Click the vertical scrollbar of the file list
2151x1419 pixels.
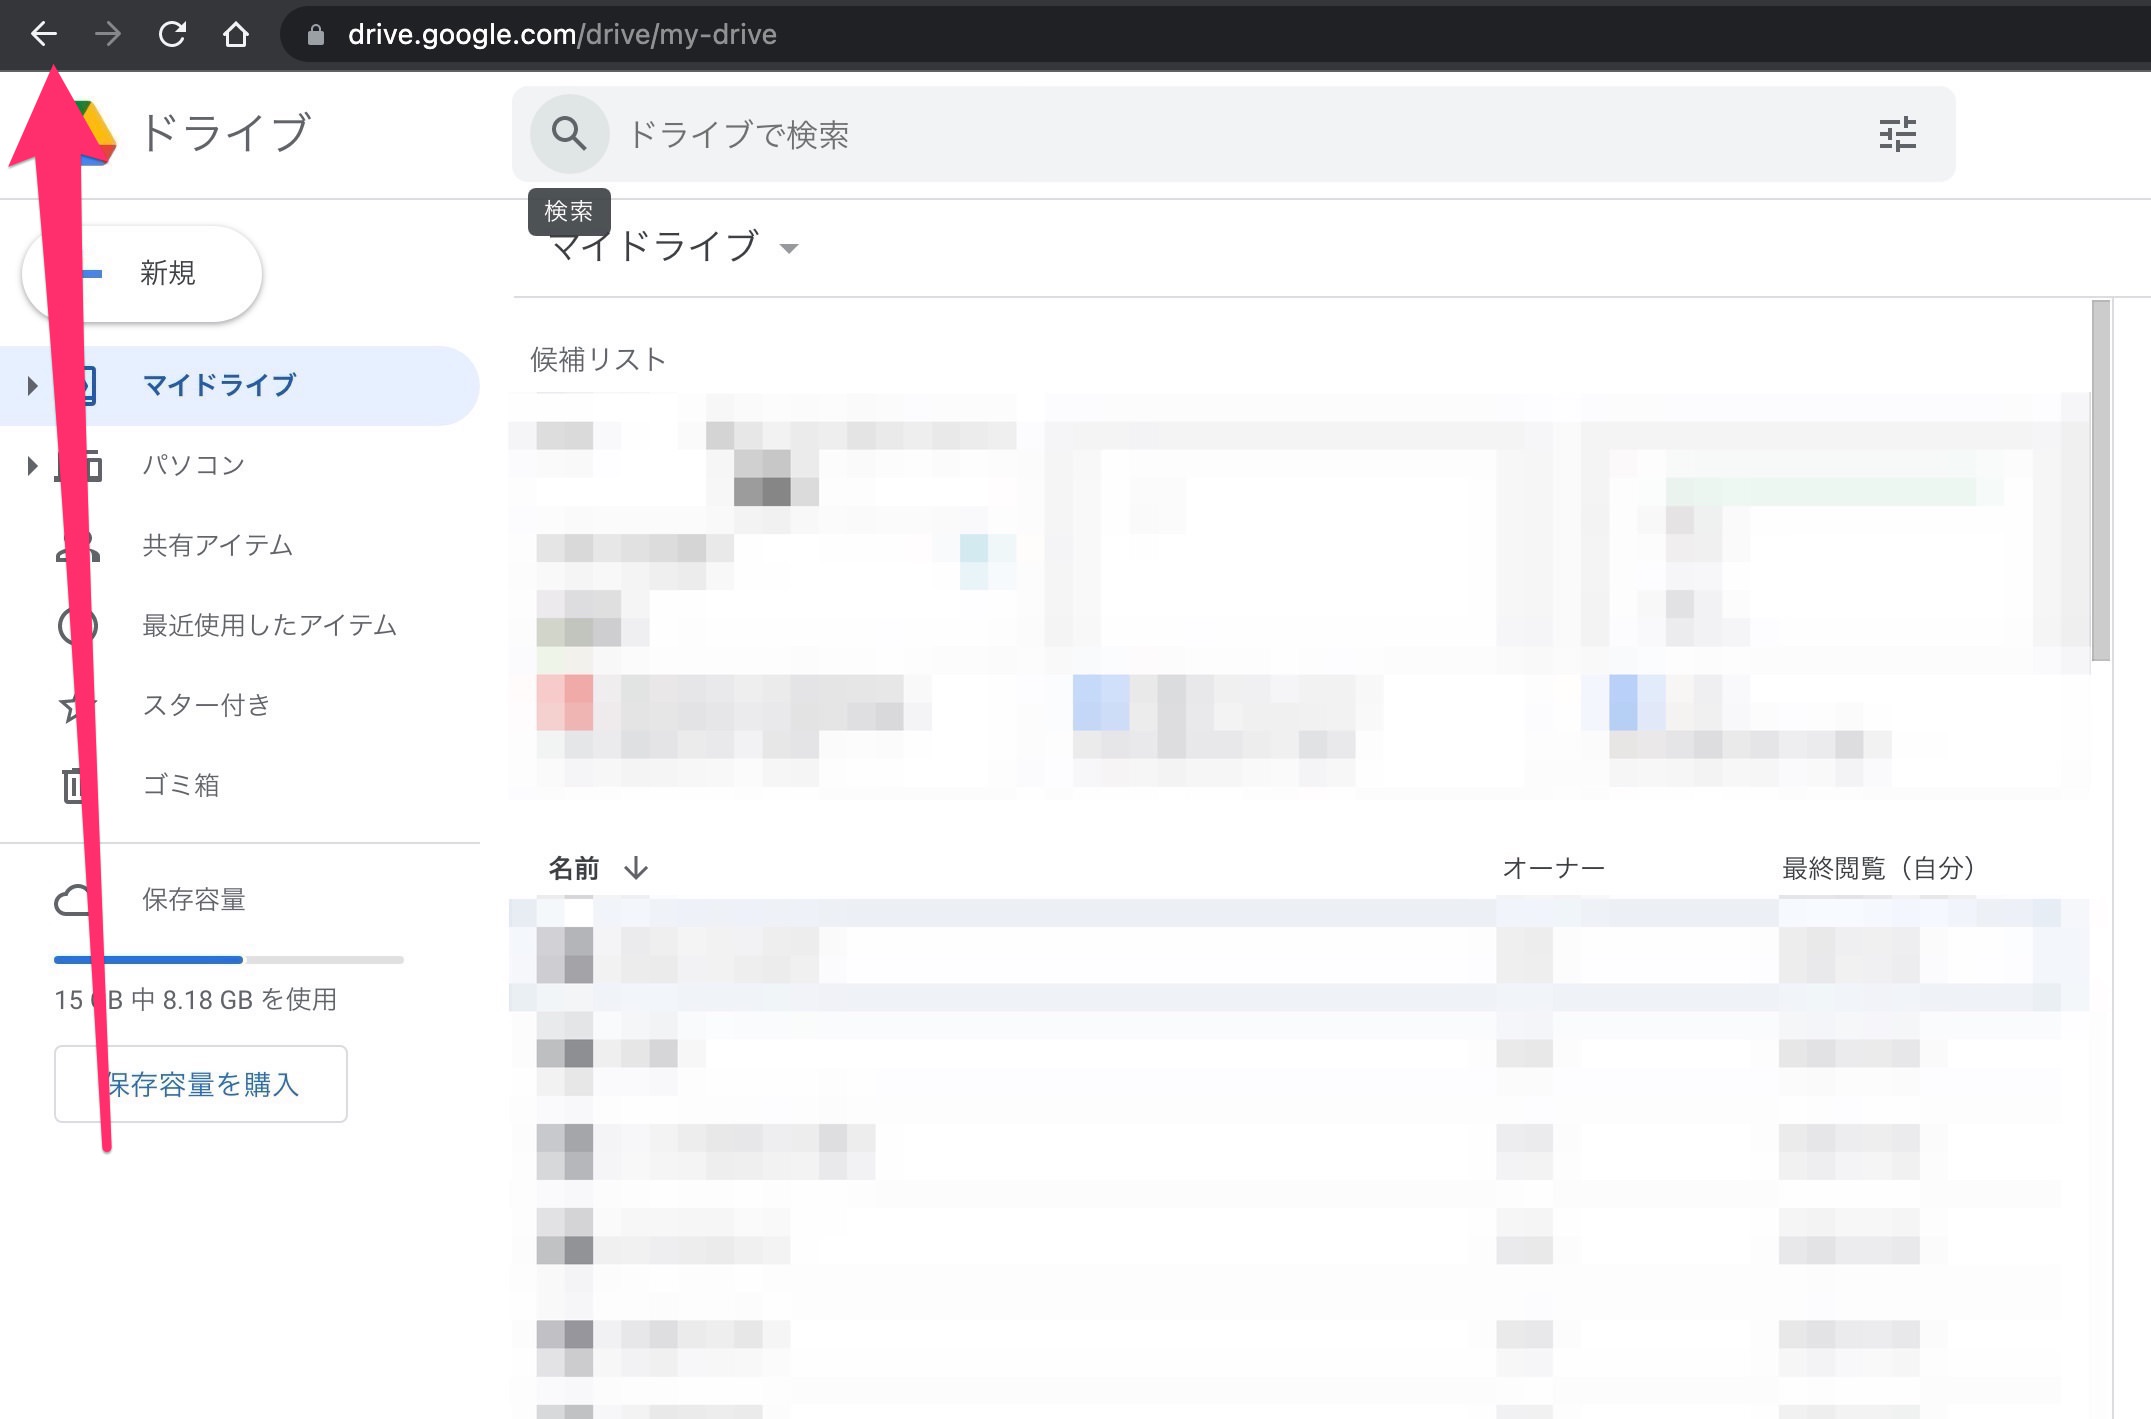coord(2101,480)
